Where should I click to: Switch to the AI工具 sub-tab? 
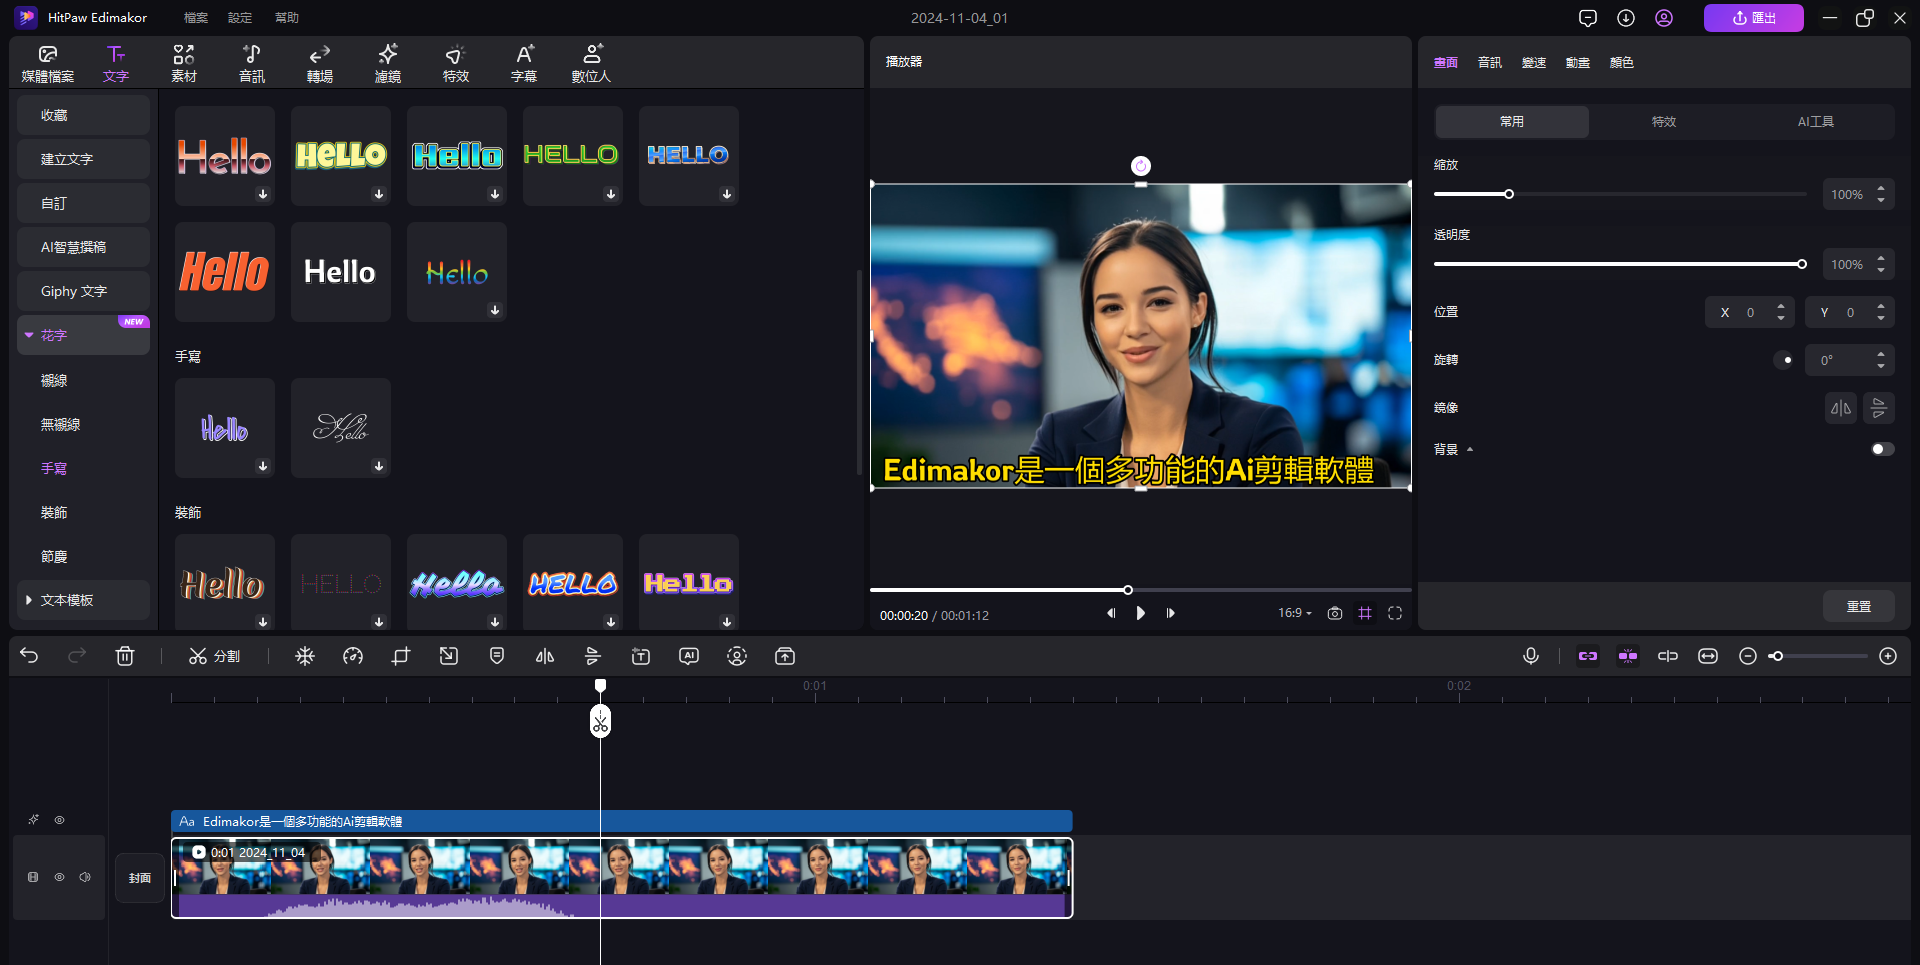(1816, 122)
